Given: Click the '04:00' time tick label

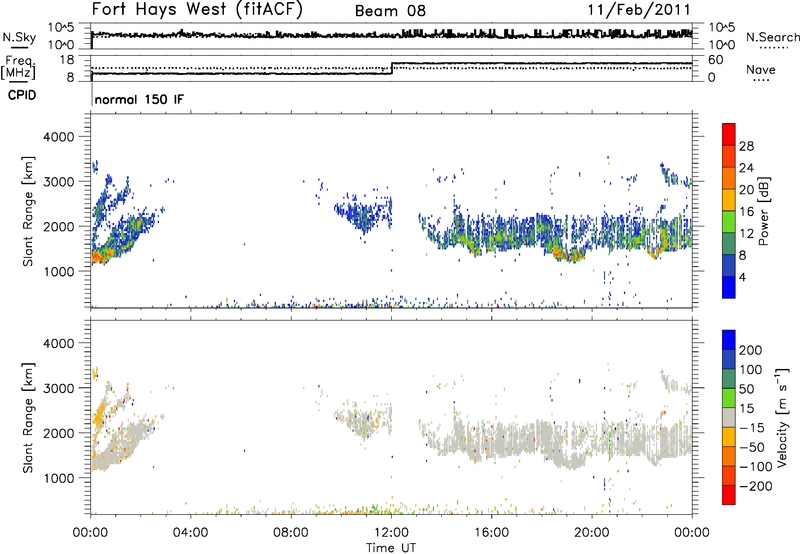Looking at the screenshot, I should pos(191,533).
